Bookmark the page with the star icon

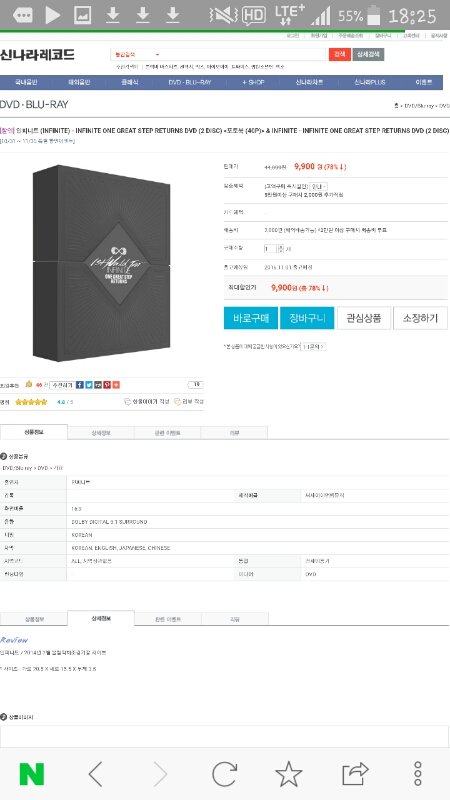[x=289, y=774]
